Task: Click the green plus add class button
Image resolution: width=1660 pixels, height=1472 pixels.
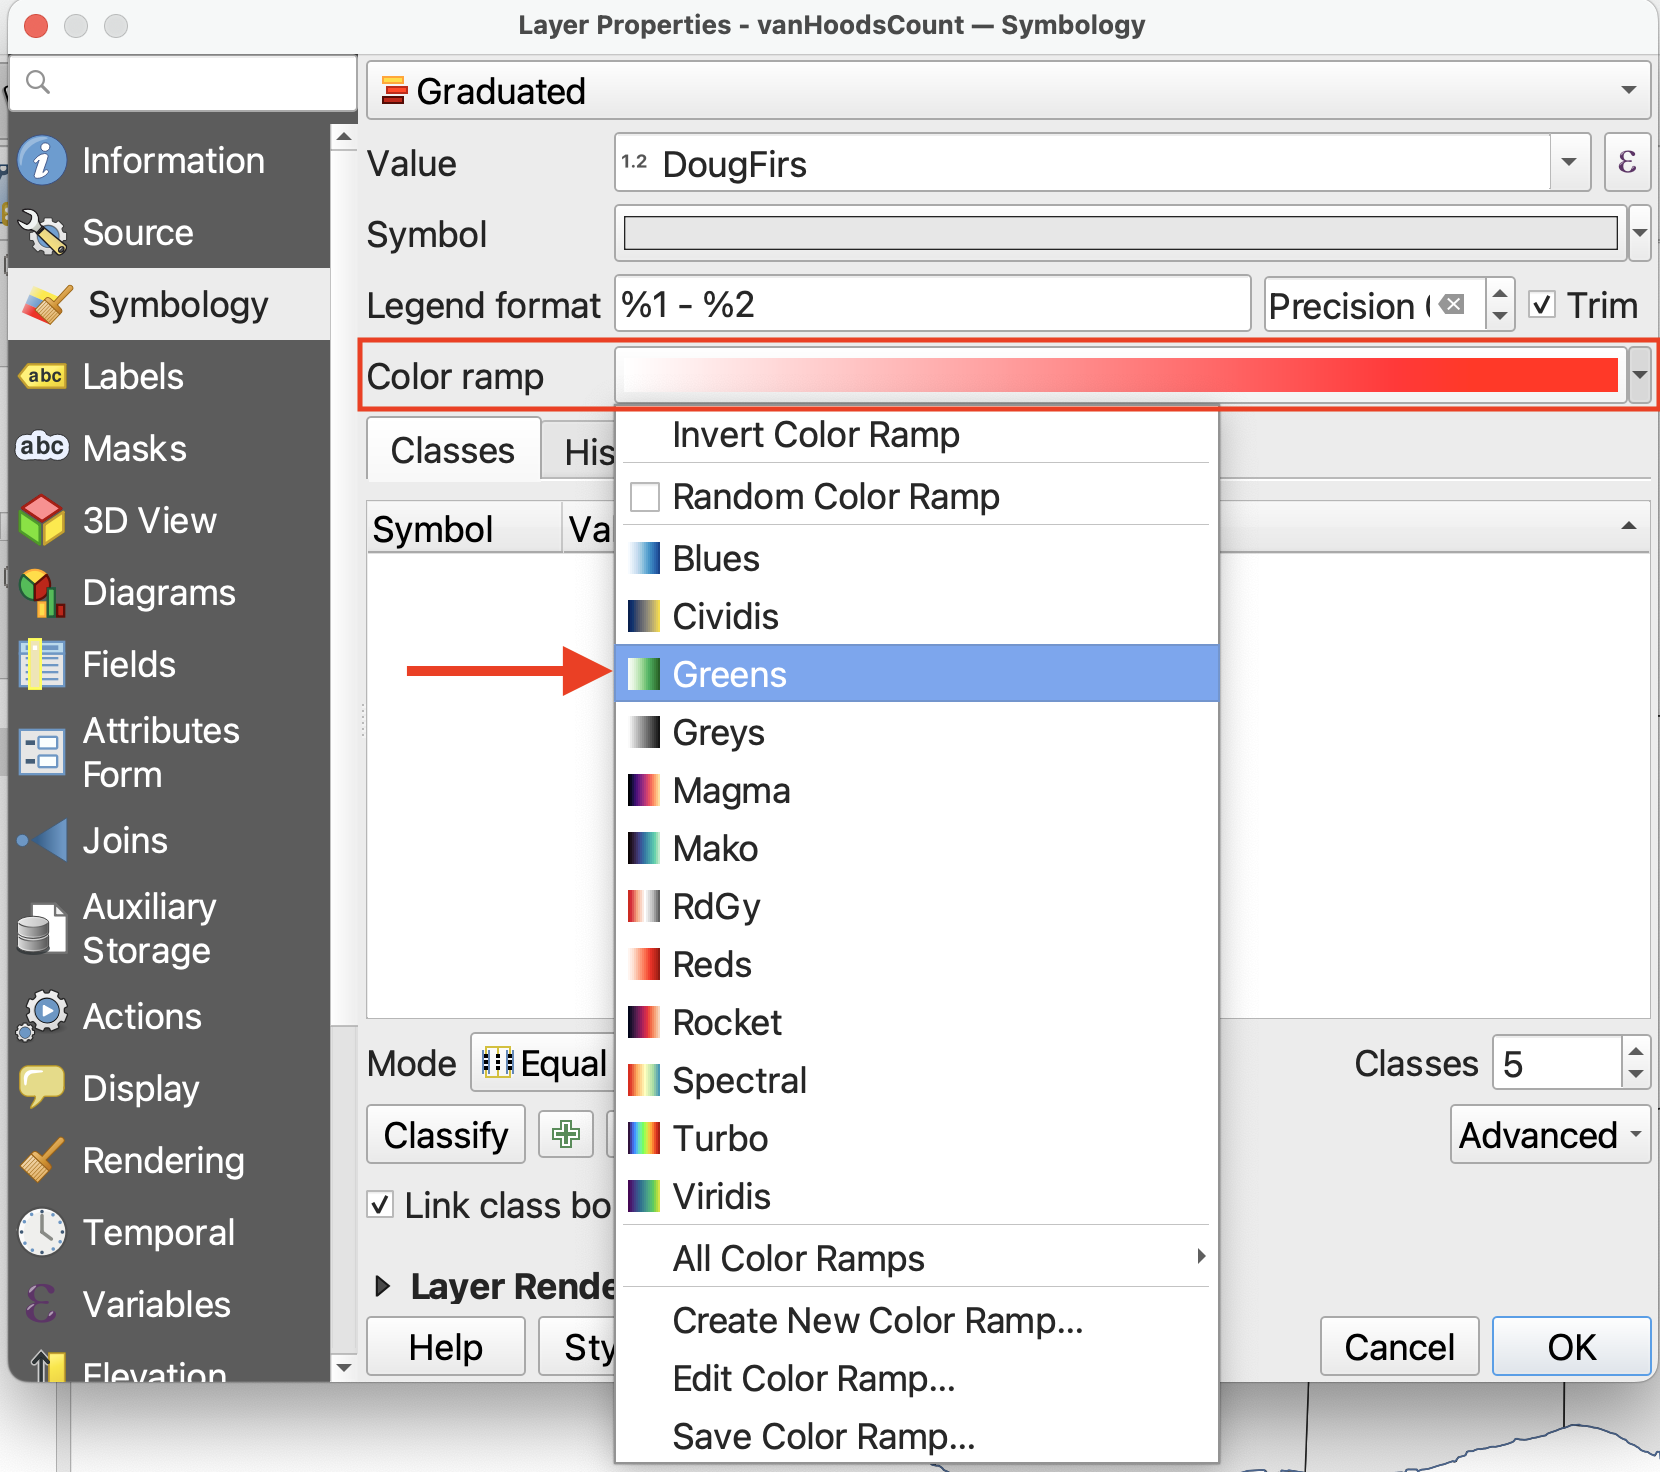Action: [565, 1135]
